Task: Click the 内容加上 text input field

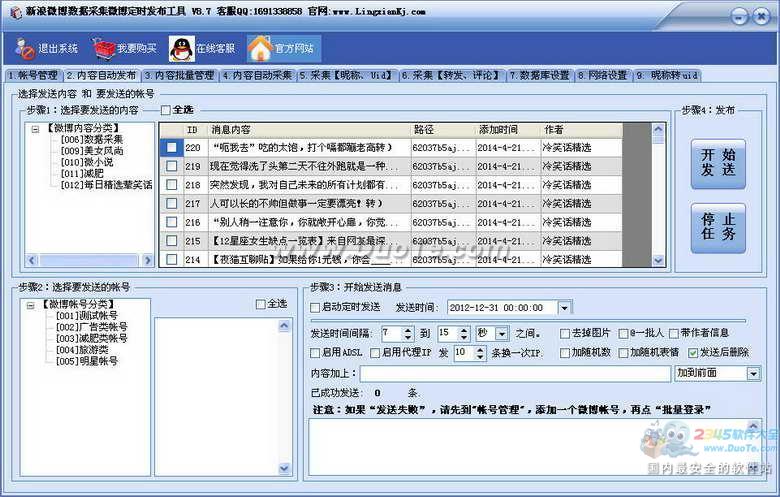Action: pyautogui.click(x=515, y=373)
